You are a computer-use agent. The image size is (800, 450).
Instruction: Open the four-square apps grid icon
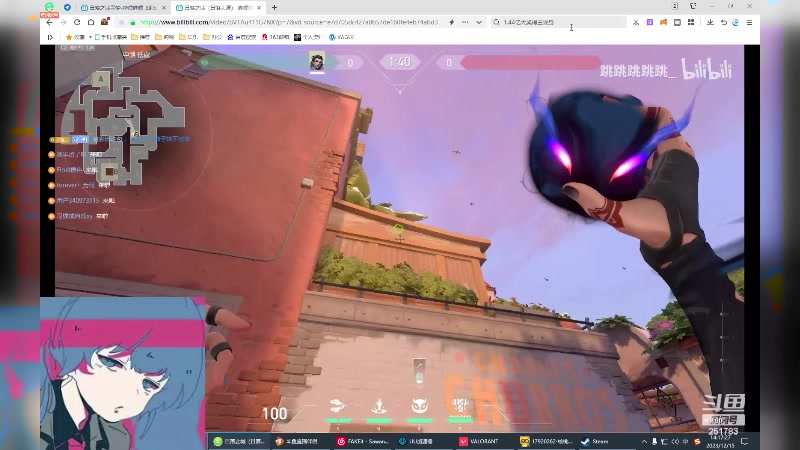click(691, 22)
